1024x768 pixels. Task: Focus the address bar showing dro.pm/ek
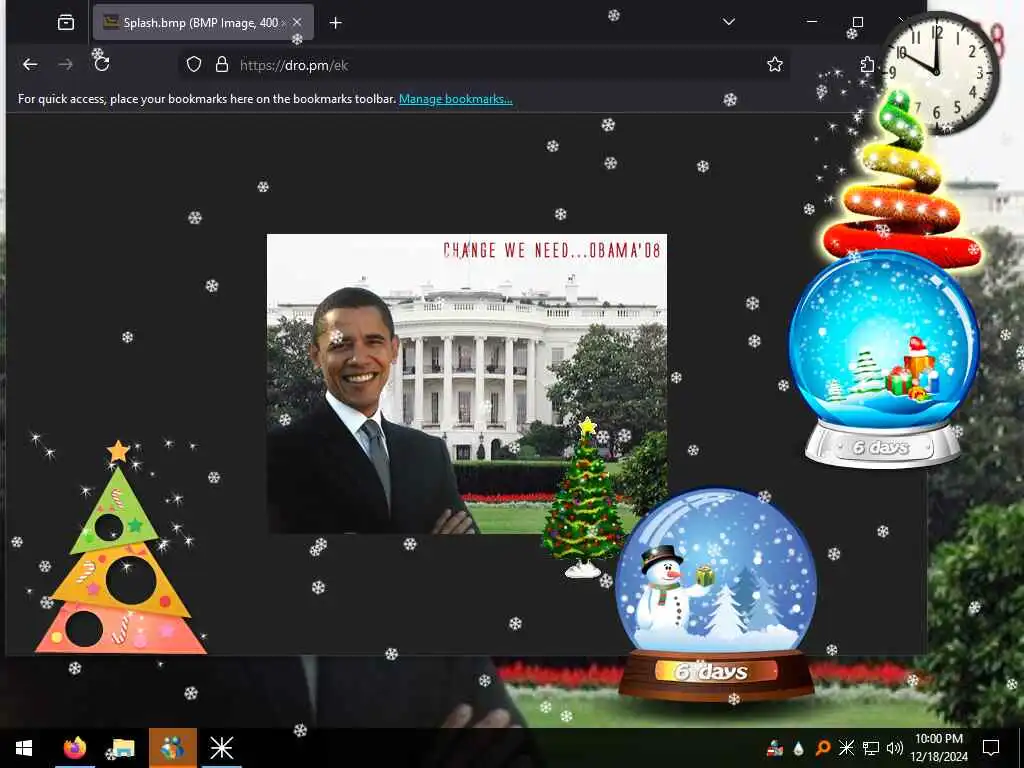[483, 65]
